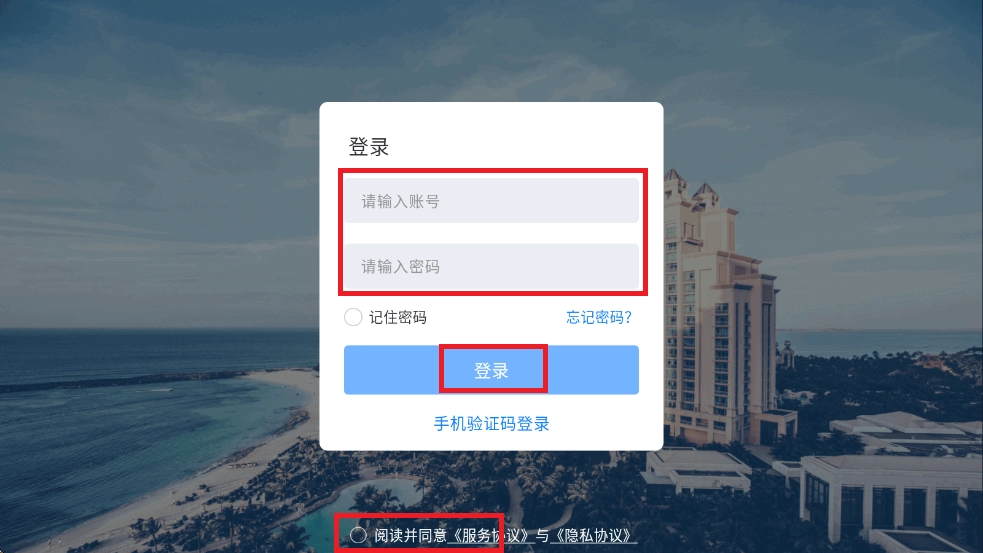Open the 忘记密码? link

pyautogui.click(x=599, y=317)
